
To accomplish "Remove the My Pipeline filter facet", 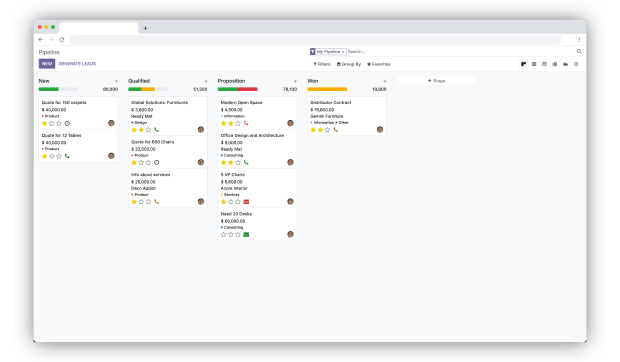I will pos(343,52).
